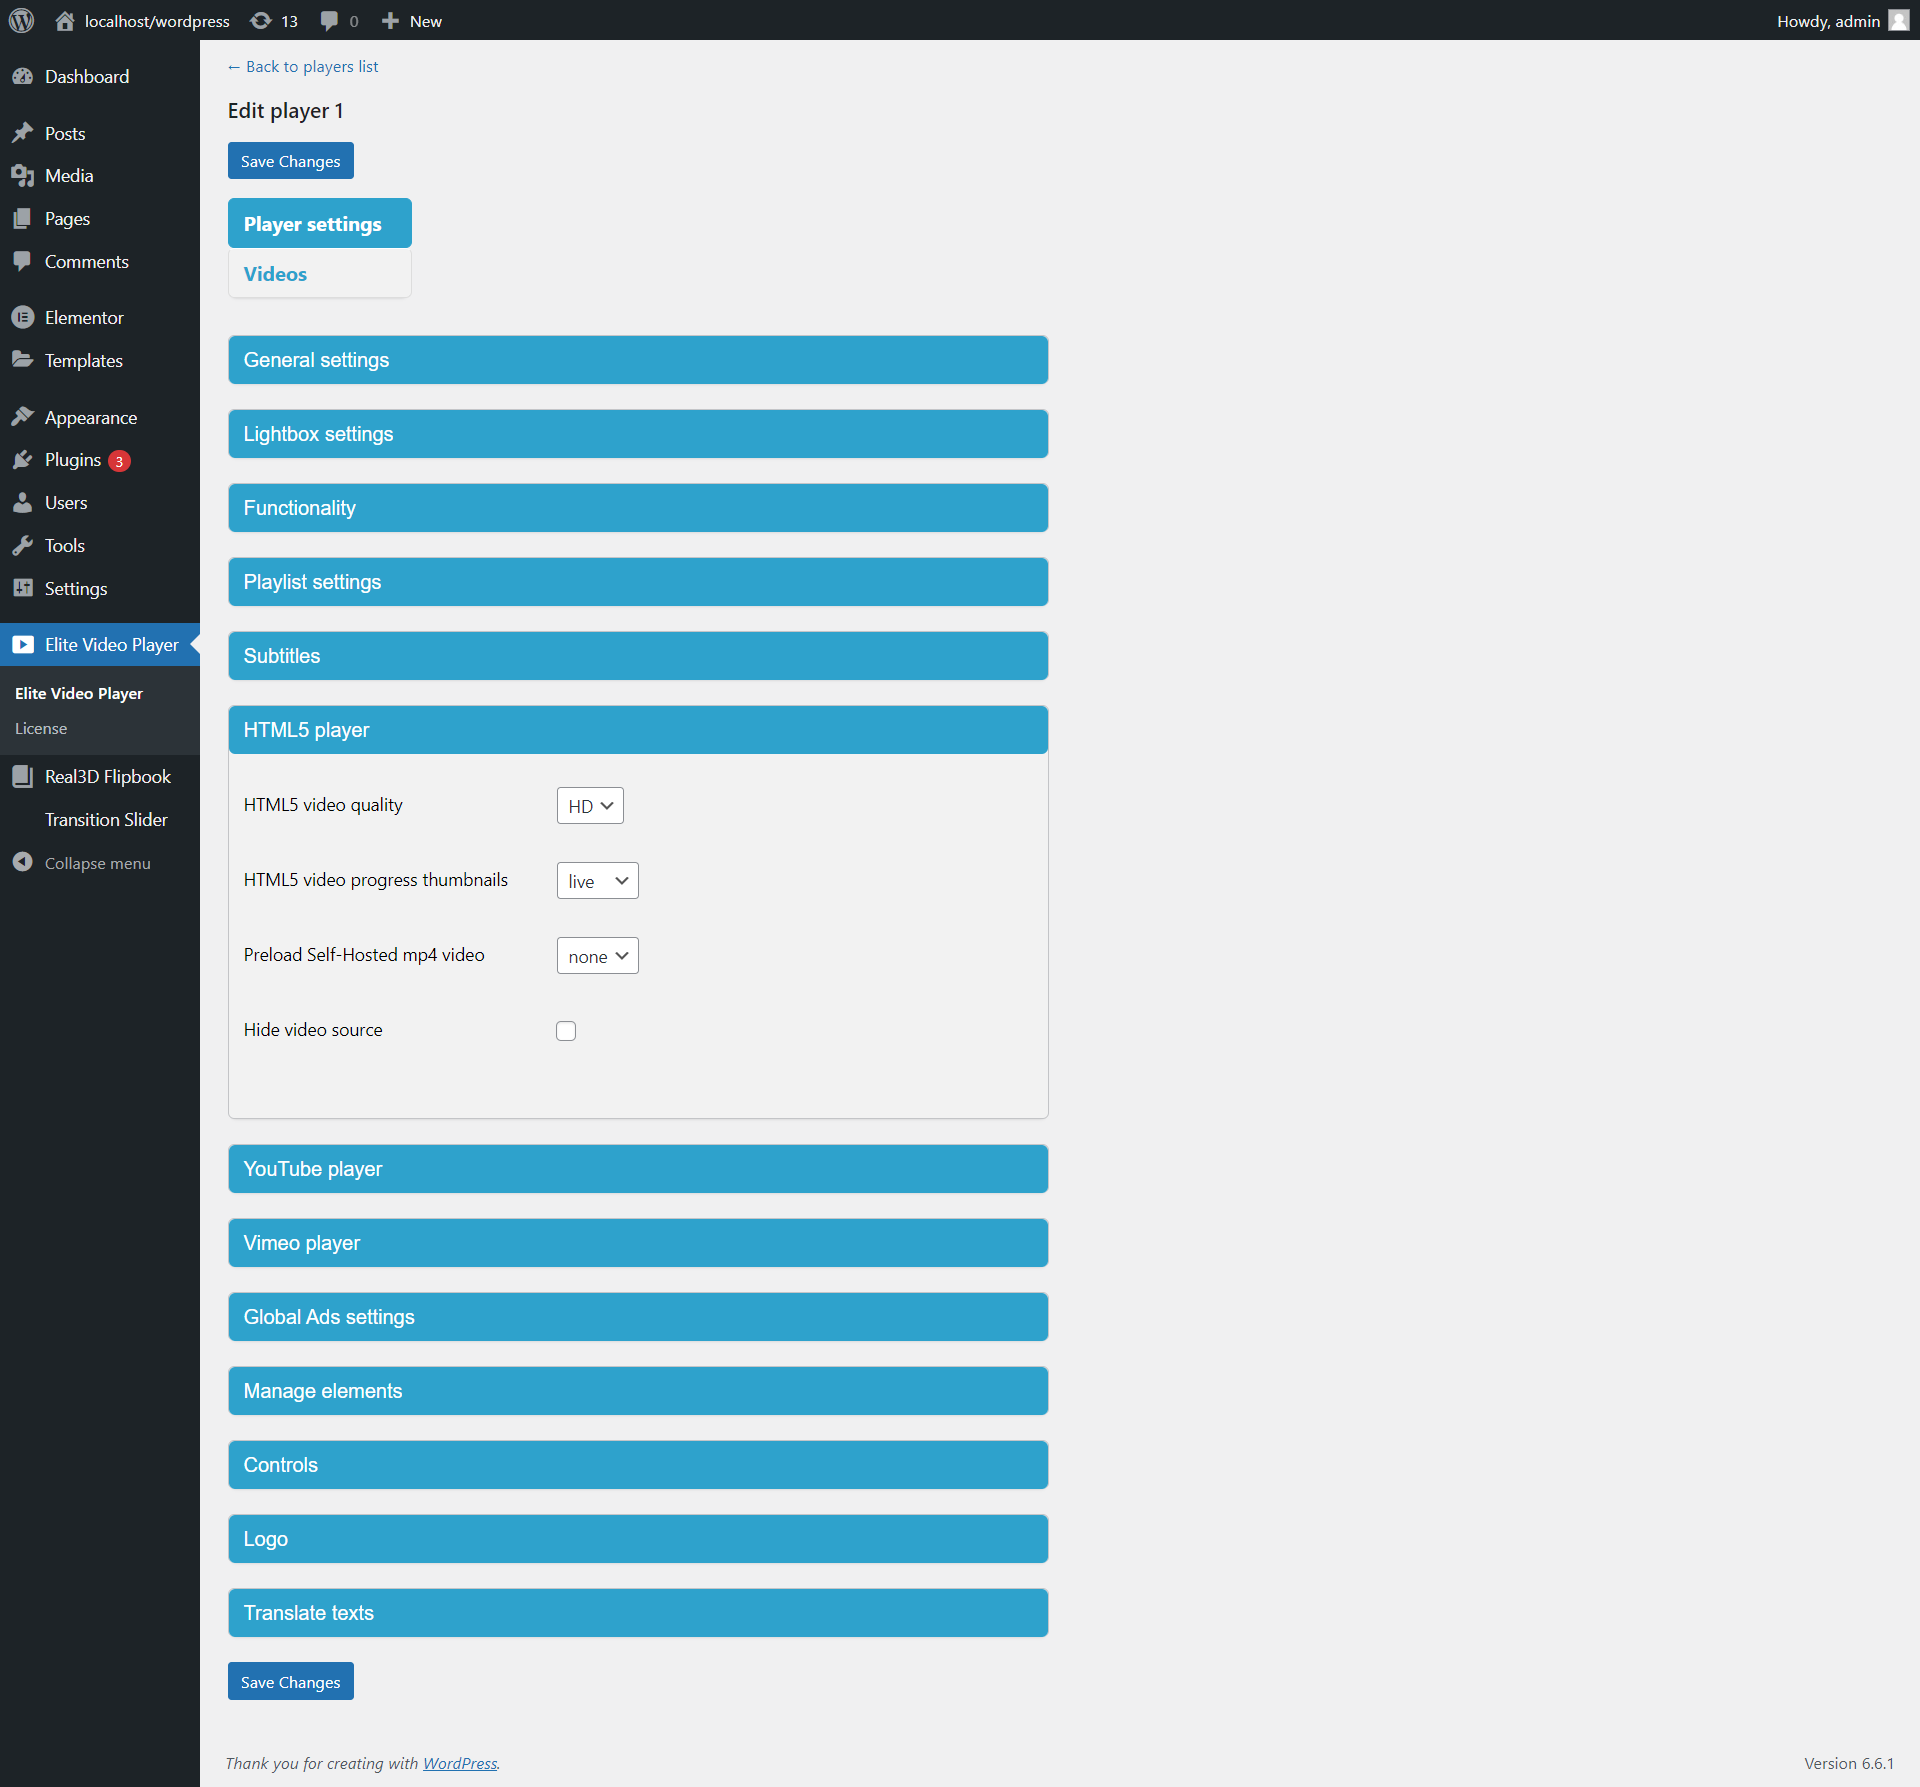This screenshot has width=1920, height=1787.
Task: Open the HTML5 video quality dropdown
Action: point(590,806)
